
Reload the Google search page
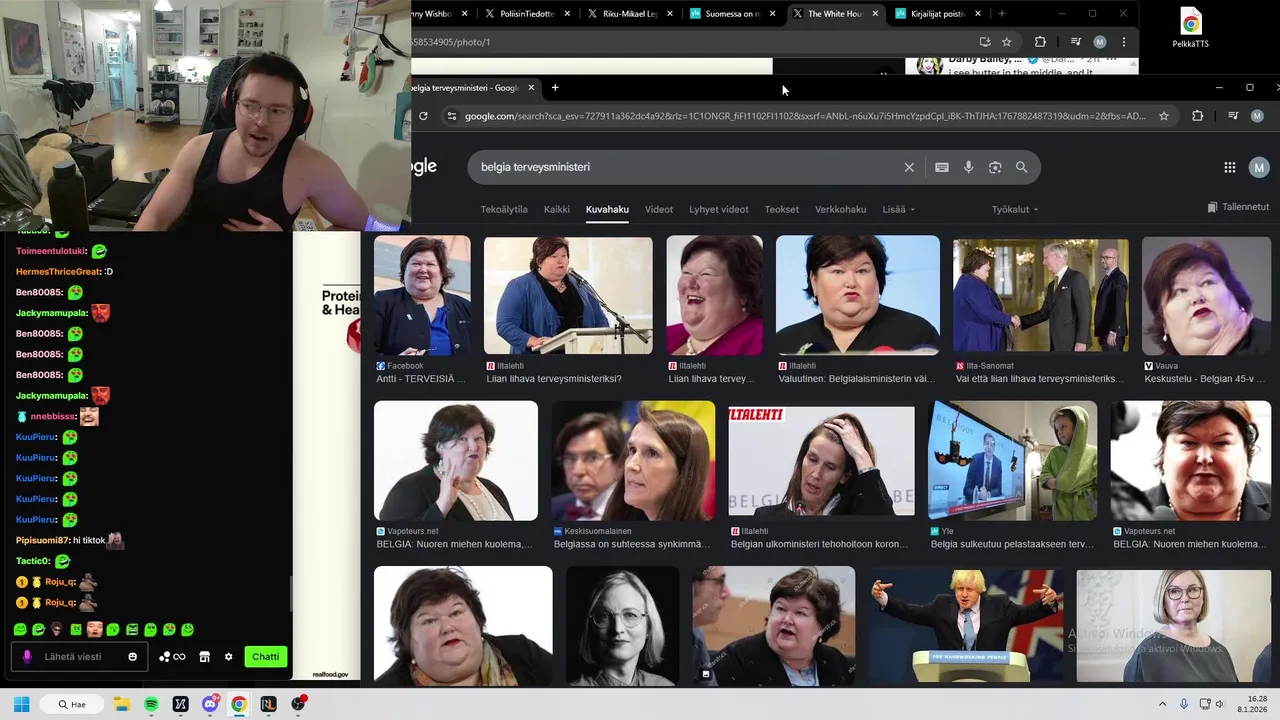pyautogui.click(x=423, y=116)
